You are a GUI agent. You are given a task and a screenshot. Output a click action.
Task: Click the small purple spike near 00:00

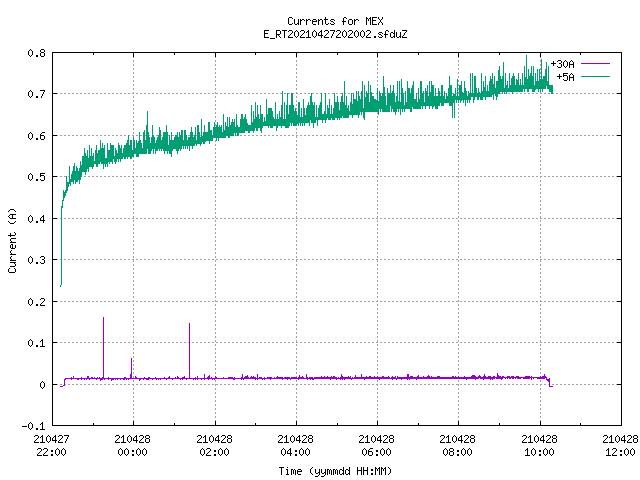coord(131,367)
